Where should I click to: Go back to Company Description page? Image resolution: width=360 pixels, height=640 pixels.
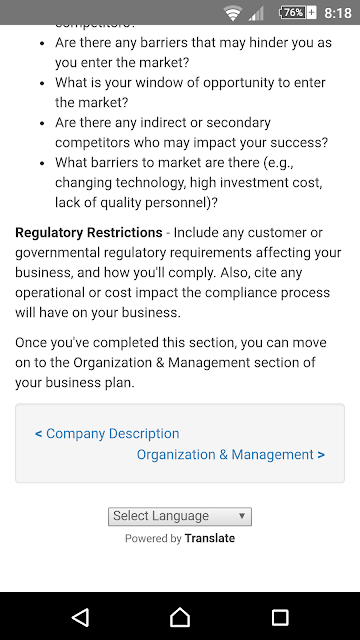point(107,433)
